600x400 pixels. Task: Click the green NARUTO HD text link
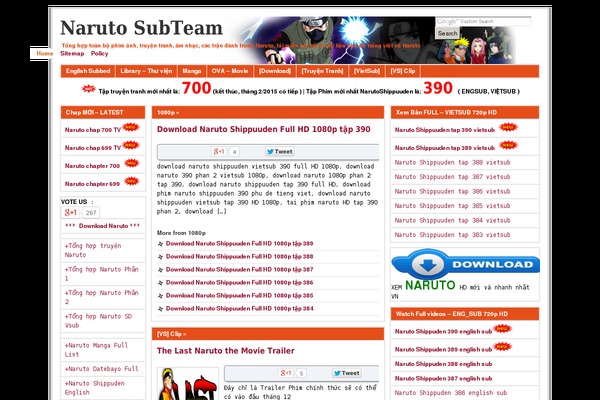click(x=430, y=285)
